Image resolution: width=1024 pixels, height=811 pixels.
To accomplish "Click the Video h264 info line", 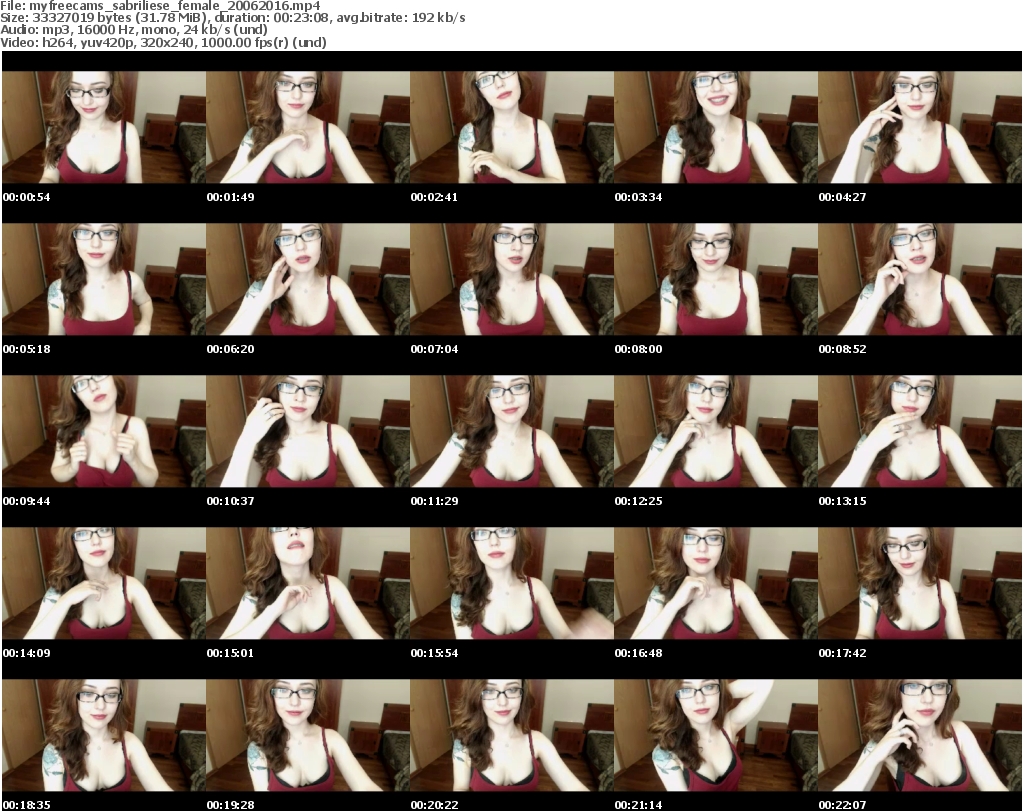I will point(163,42).
